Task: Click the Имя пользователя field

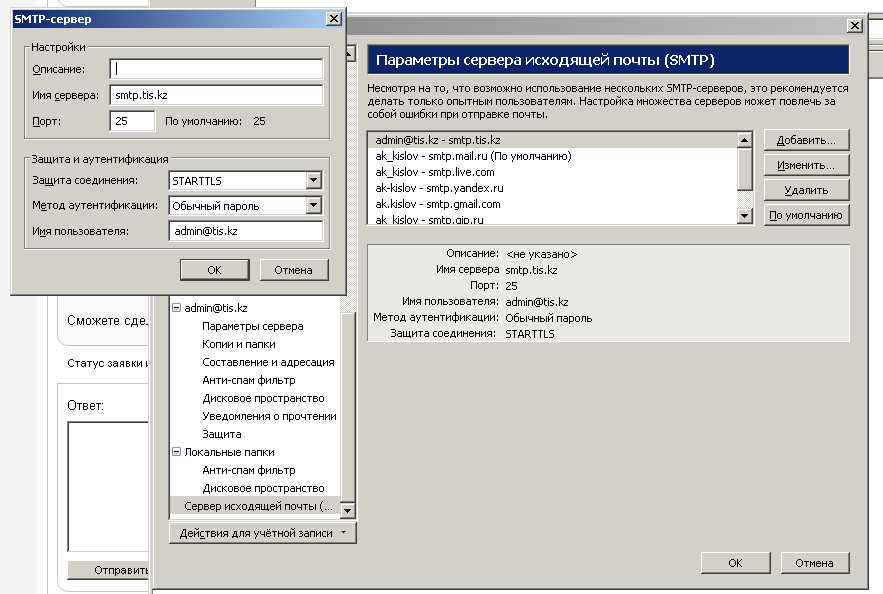Action: [x=245, y=232]
